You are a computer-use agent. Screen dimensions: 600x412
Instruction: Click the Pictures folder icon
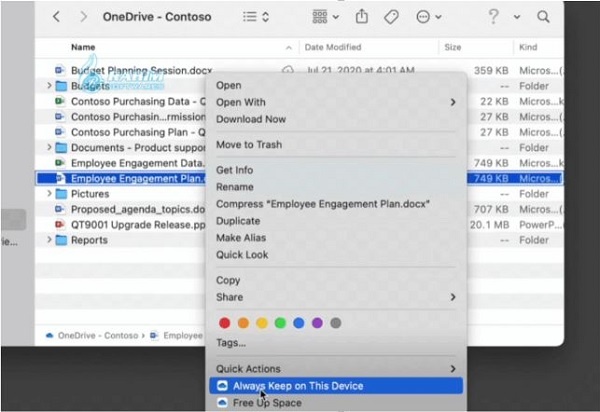click(61, 194)
